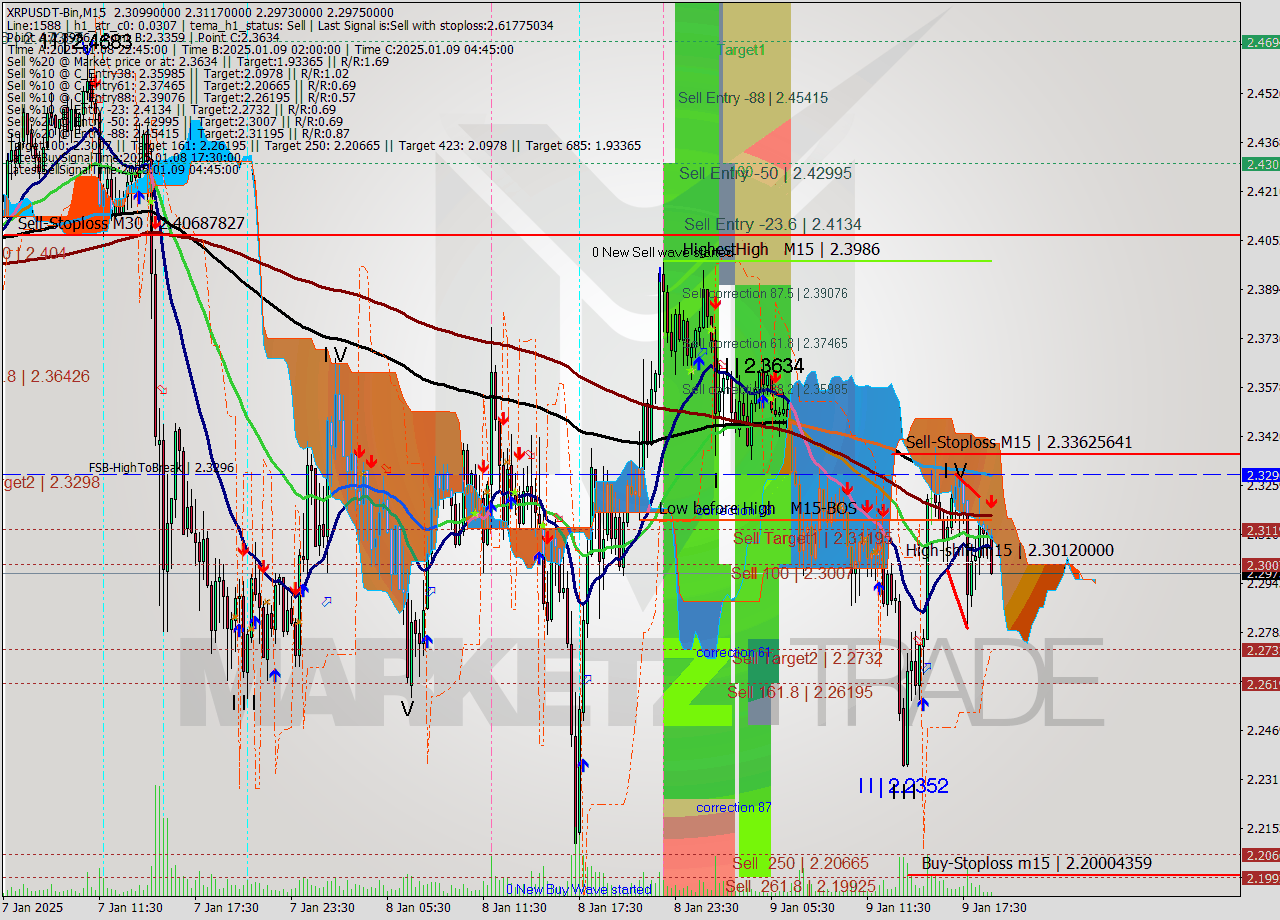Select the 'Sell 100 | 2.3007' label
This screenshot has width=1280, height=920.
(x=794, y=574)
